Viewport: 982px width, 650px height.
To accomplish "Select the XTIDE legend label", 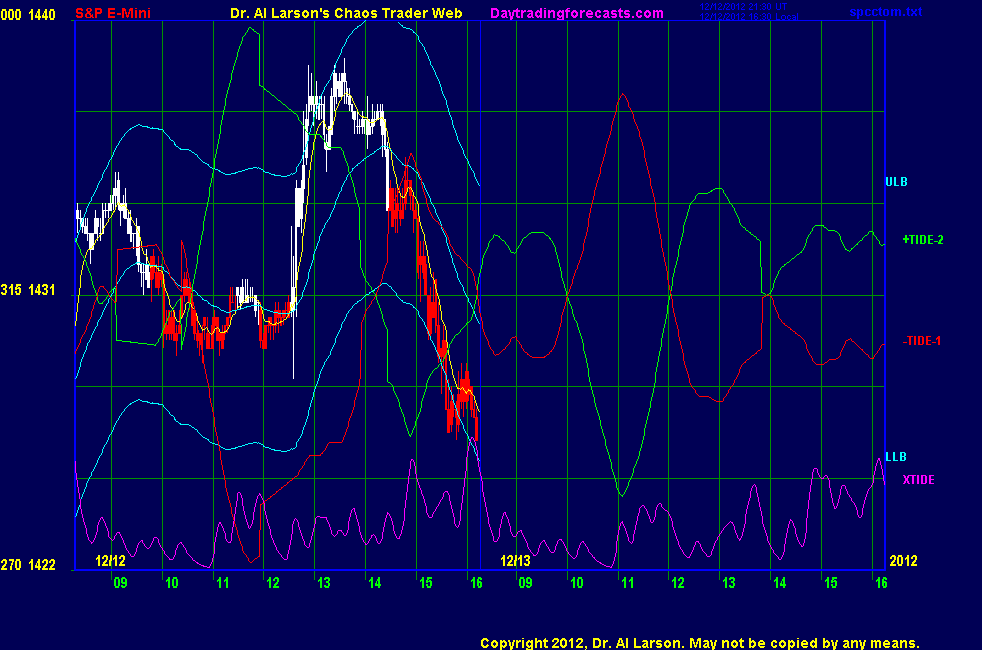I will [918, 480].
